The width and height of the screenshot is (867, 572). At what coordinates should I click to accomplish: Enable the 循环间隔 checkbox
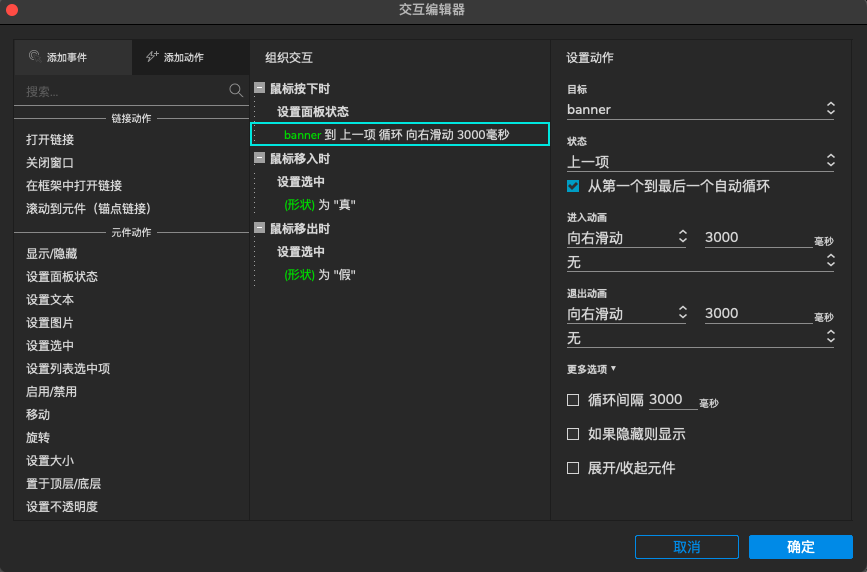pos(573,400)
